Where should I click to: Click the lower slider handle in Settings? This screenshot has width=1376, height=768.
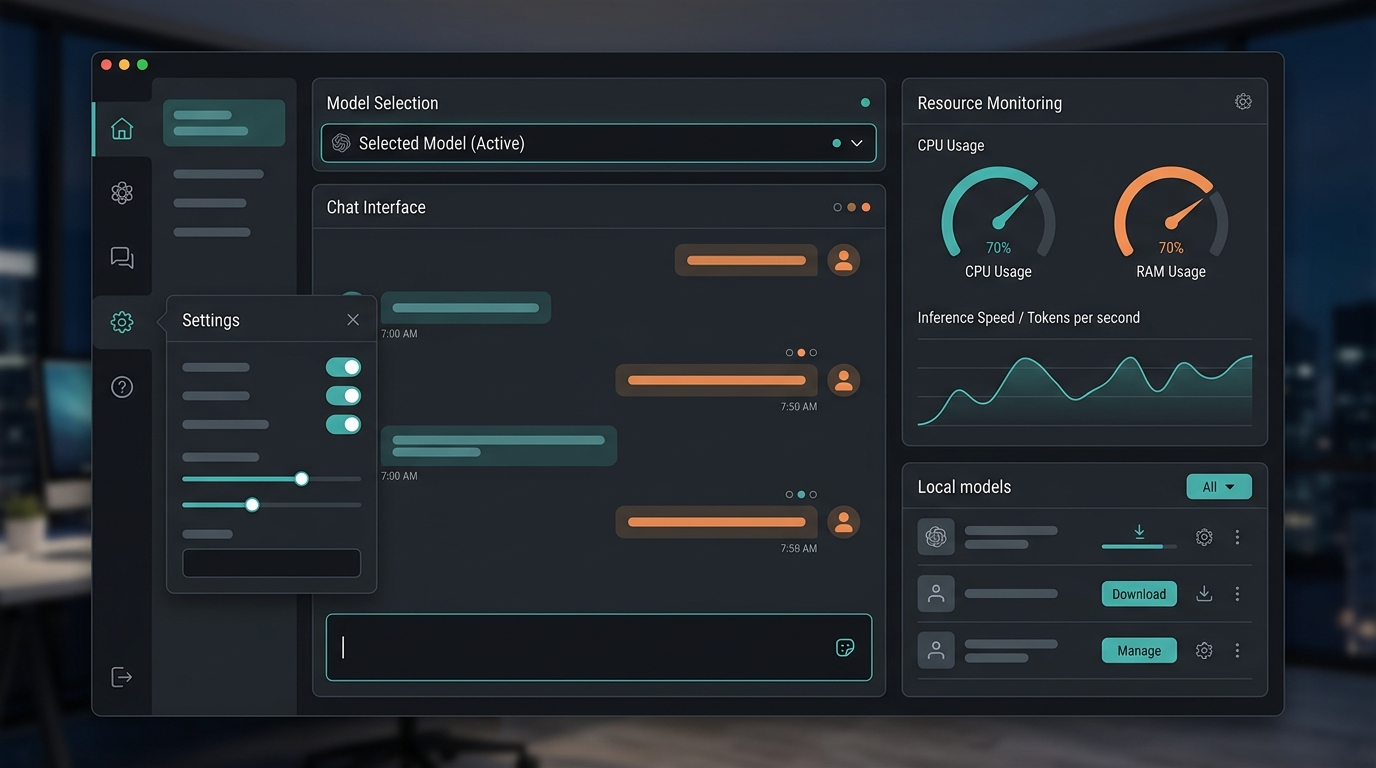coord(252,505)
